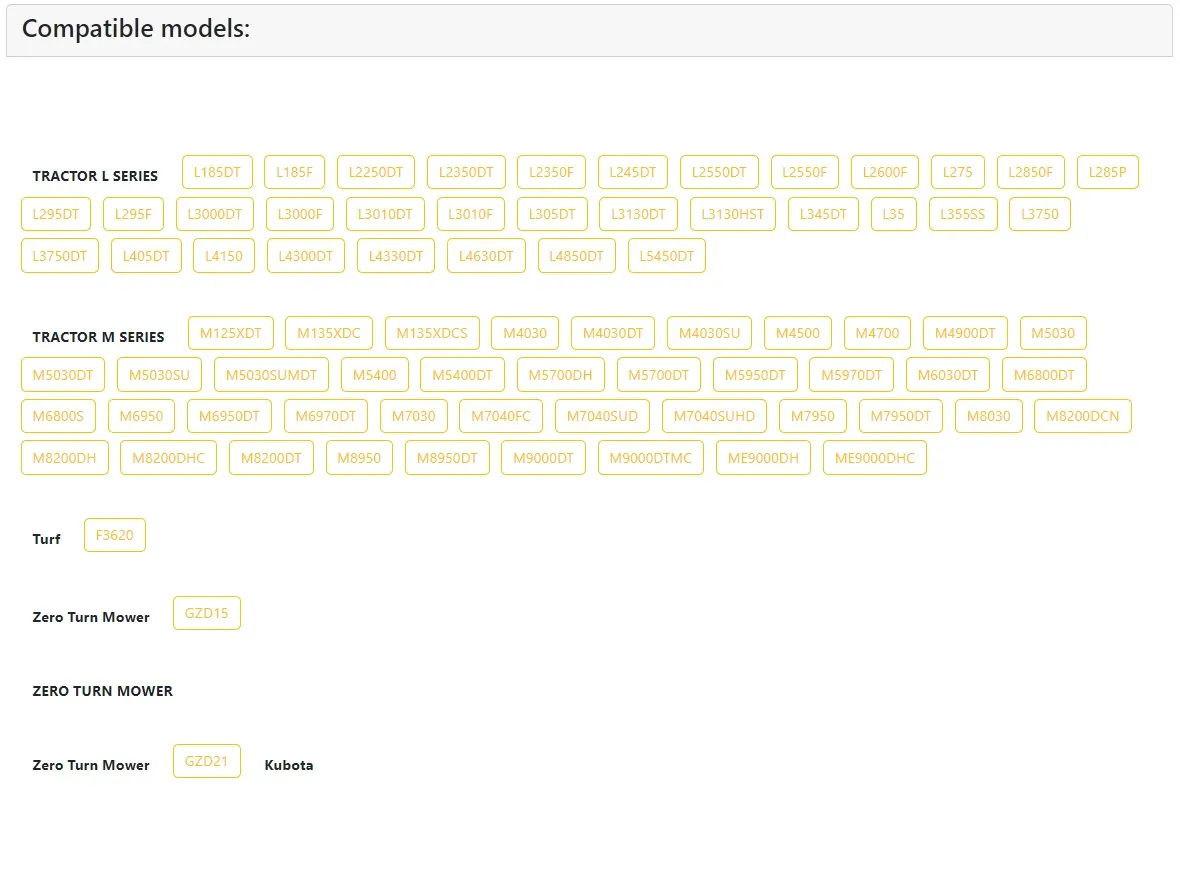Select the M6950 model tag
This screenshot has height=870, width=1180.
click(141, 416)
